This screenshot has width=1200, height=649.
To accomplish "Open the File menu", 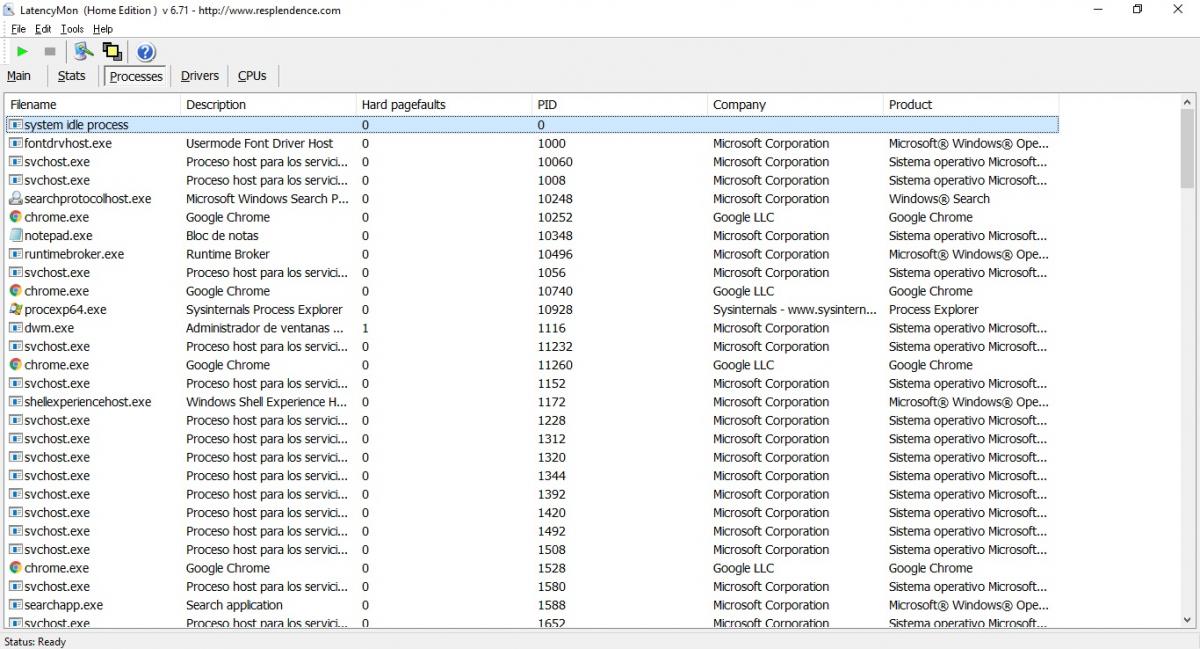I will tap(19, 29).
